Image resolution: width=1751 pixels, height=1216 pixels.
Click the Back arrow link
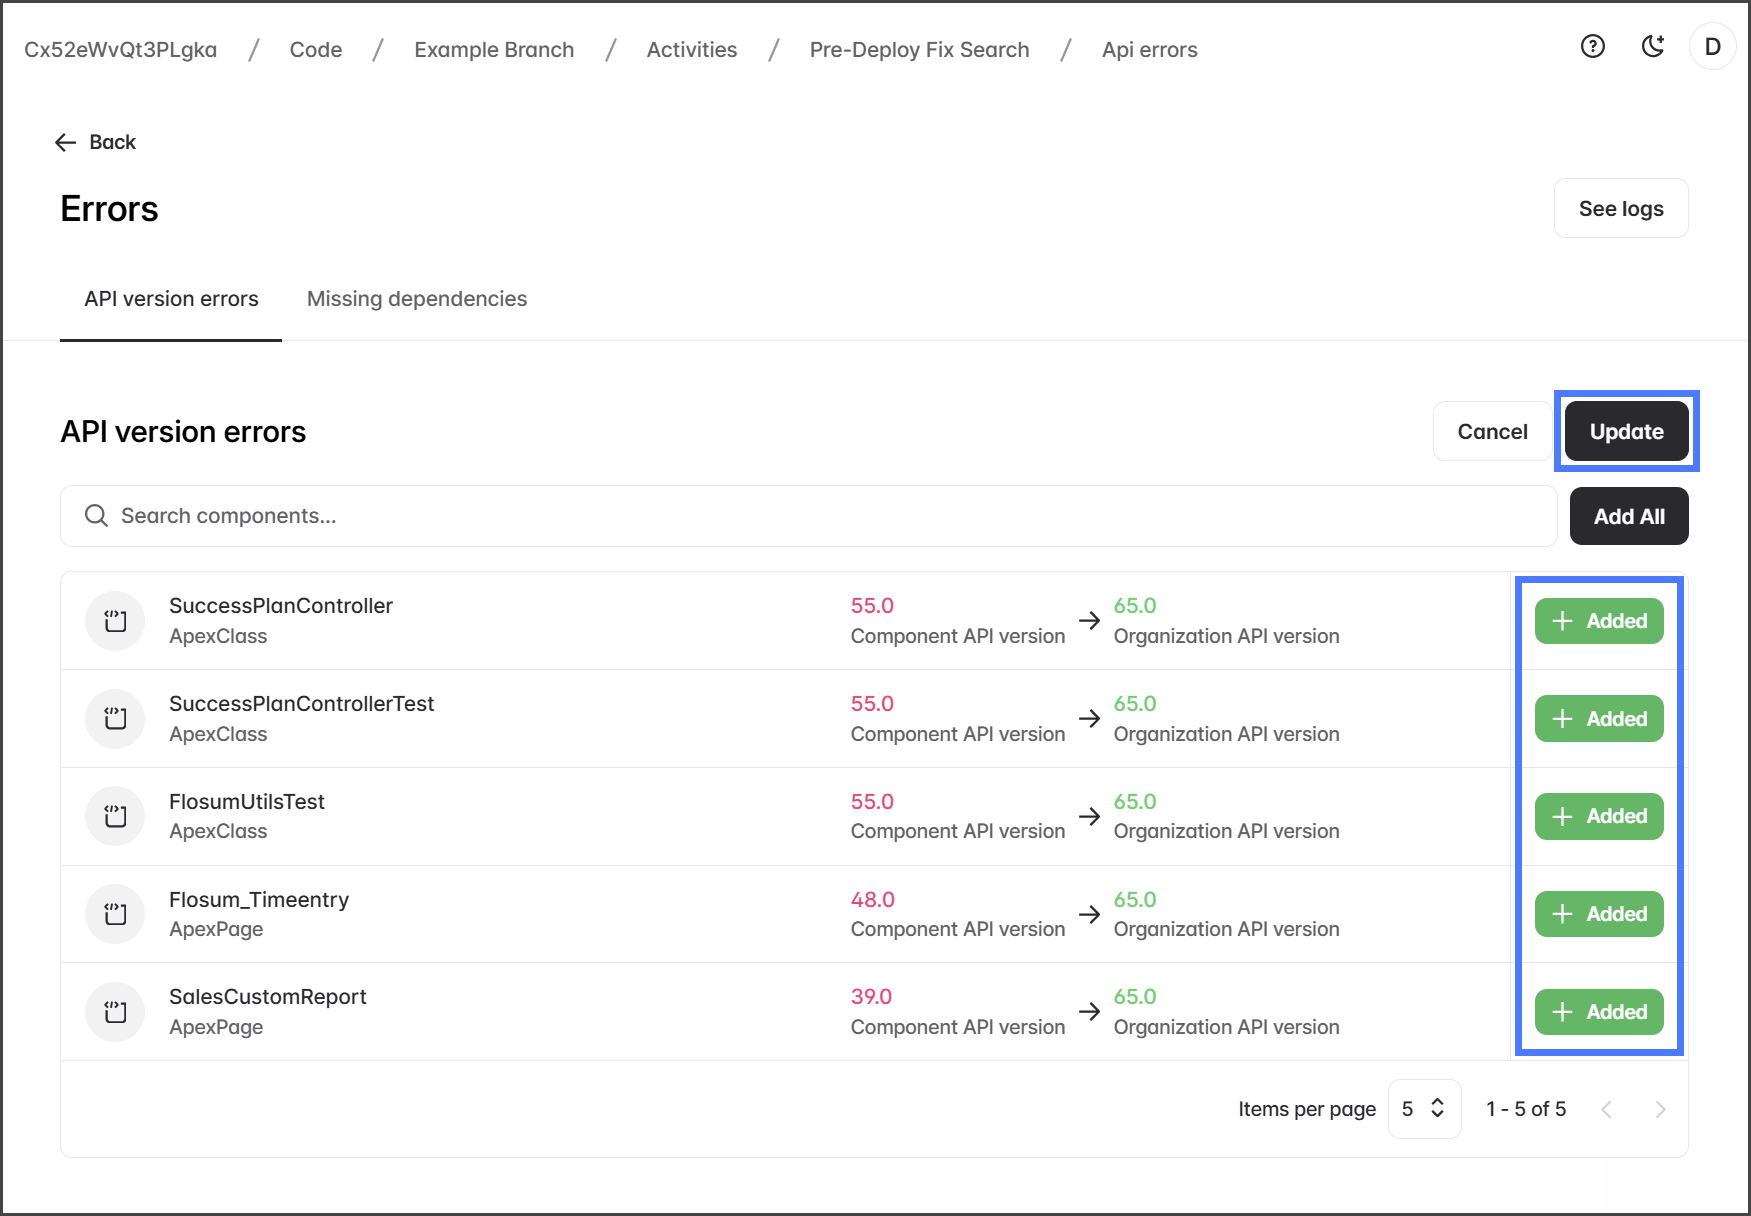pyautogui.click(x=96, y=142)
